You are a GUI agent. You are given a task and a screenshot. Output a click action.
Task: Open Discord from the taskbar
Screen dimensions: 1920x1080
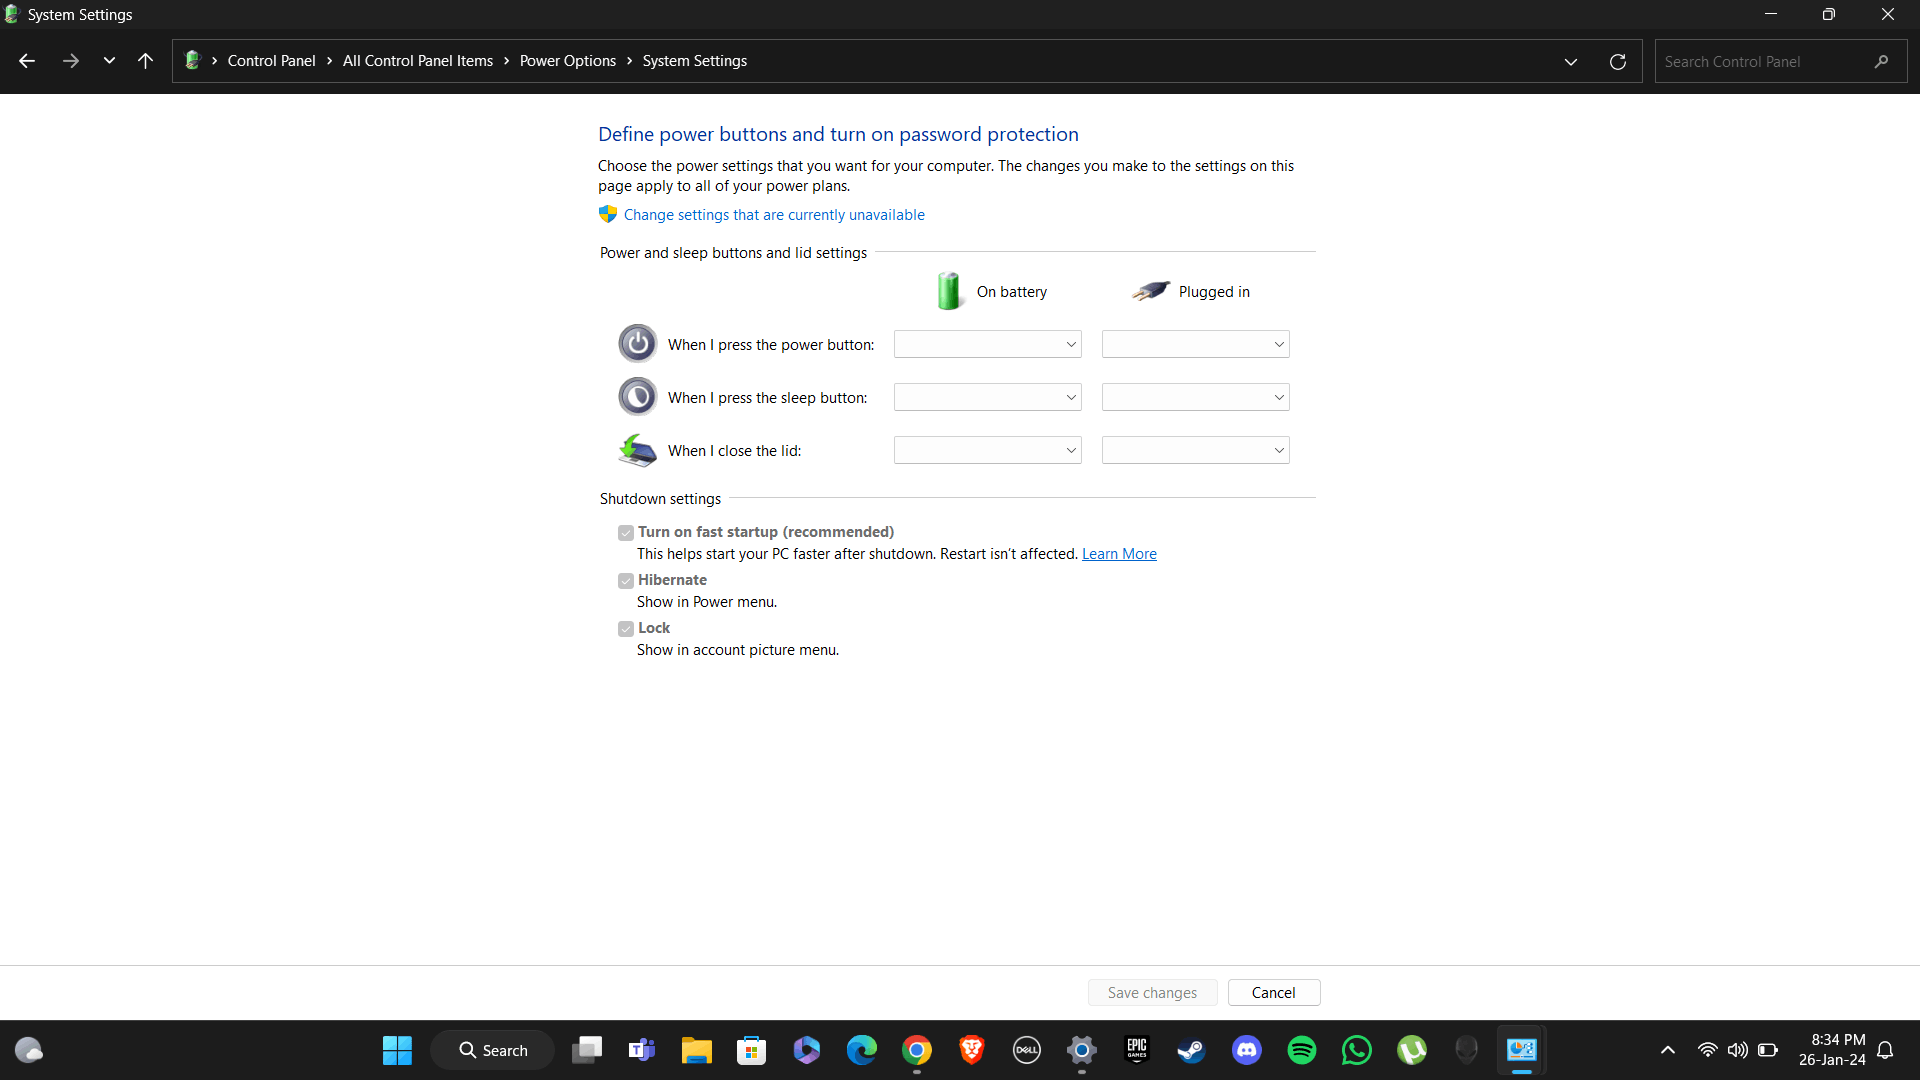pos(1247,1050)
